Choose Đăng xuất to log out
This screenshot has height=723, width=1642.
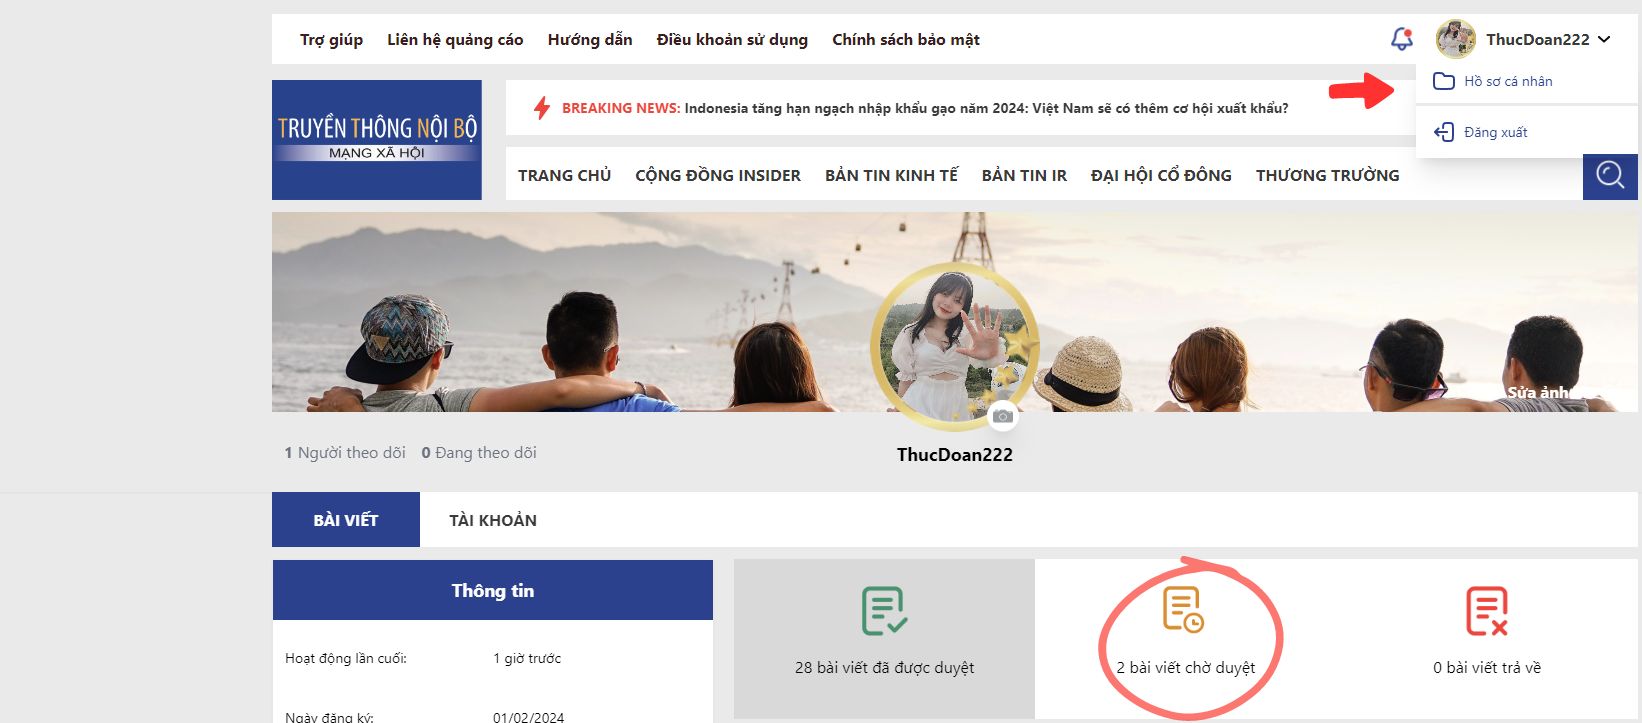click(x=1495, y=132)
